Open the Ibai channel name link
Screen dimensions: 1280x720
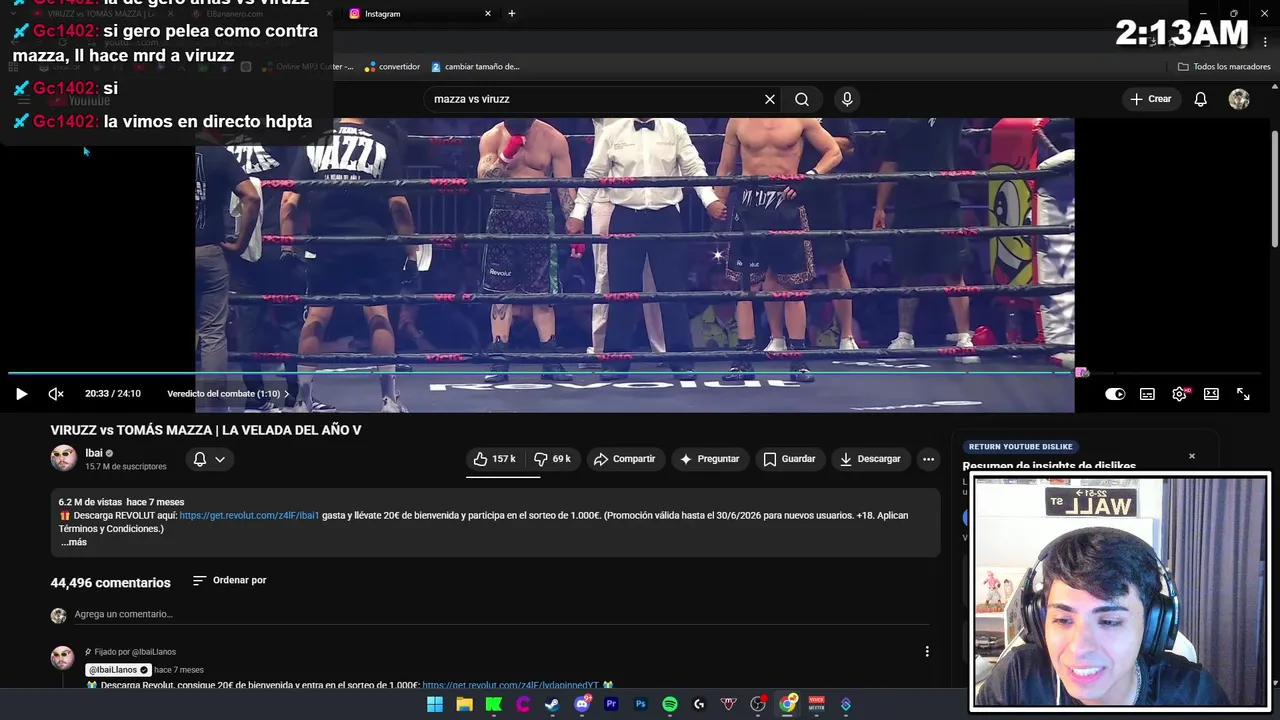click(x=94, y=453)
